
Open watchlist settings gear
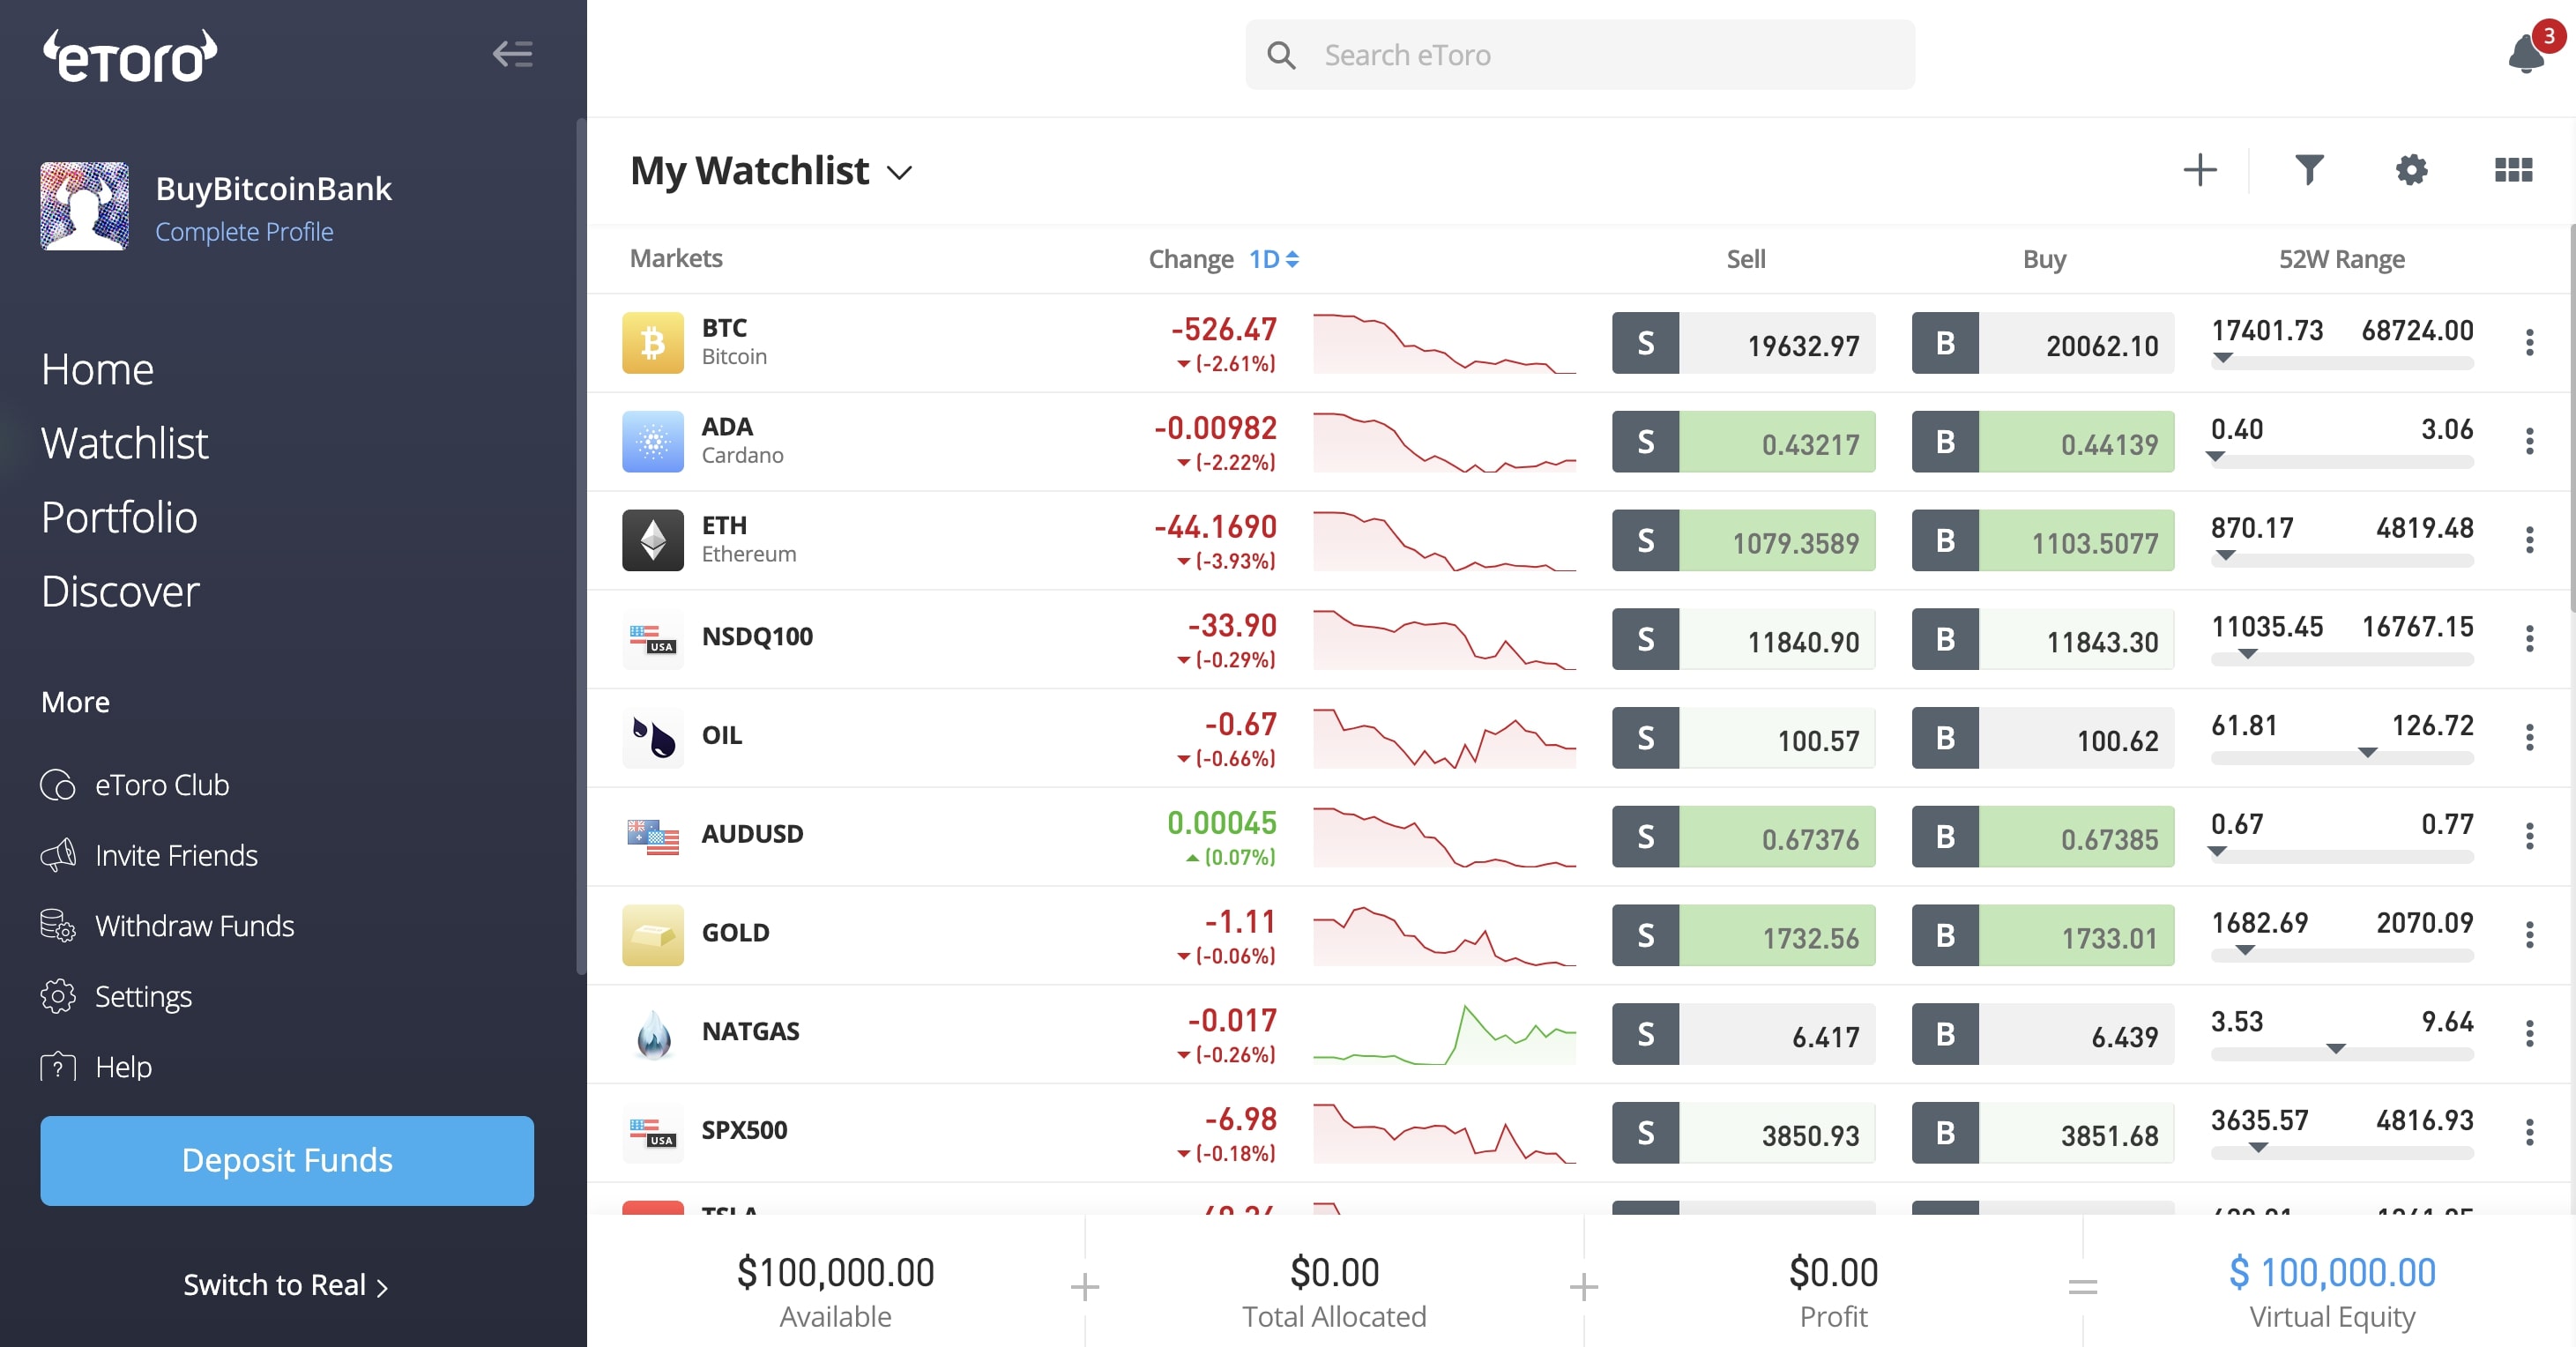click(2411, 170)
